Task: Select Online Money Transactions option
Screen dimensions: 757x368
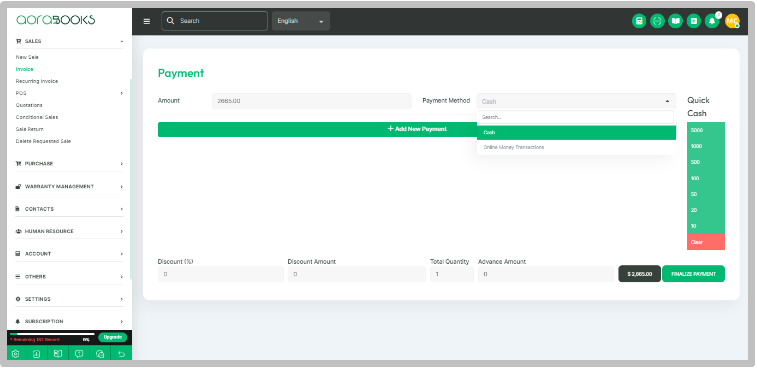Action: click(x=576, y=147)
